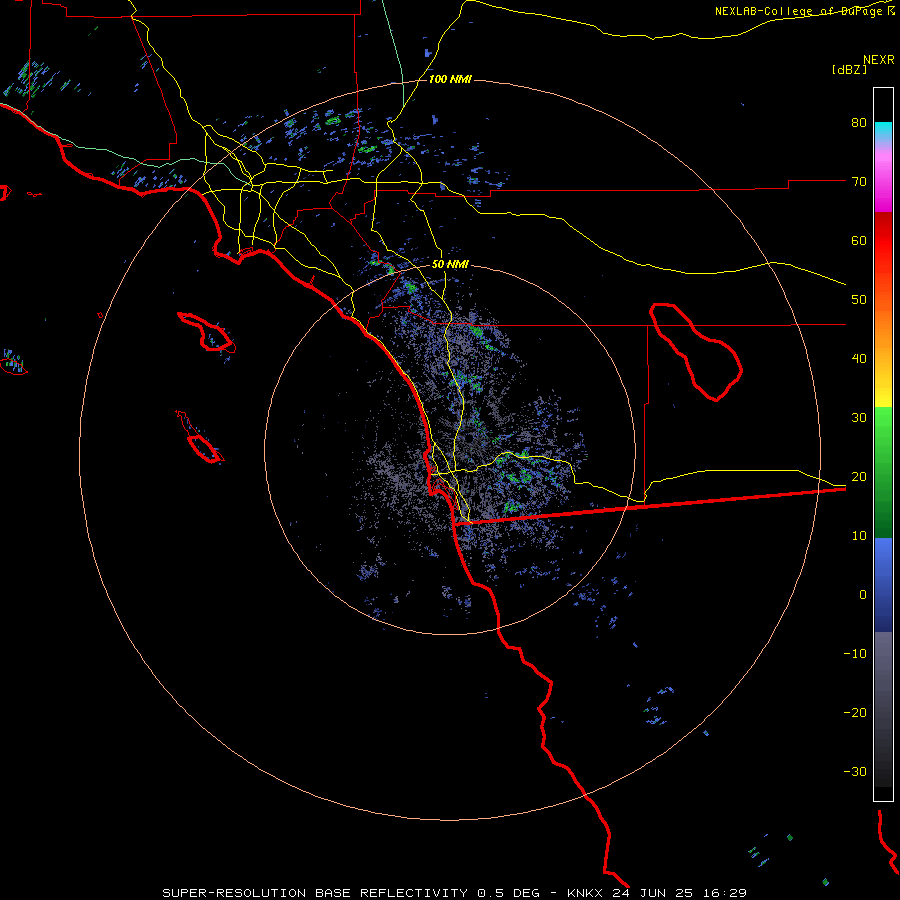The image size is (900, 900).
Task: Click the 80 value on the dBZ scale
Action: coord(859,122)
